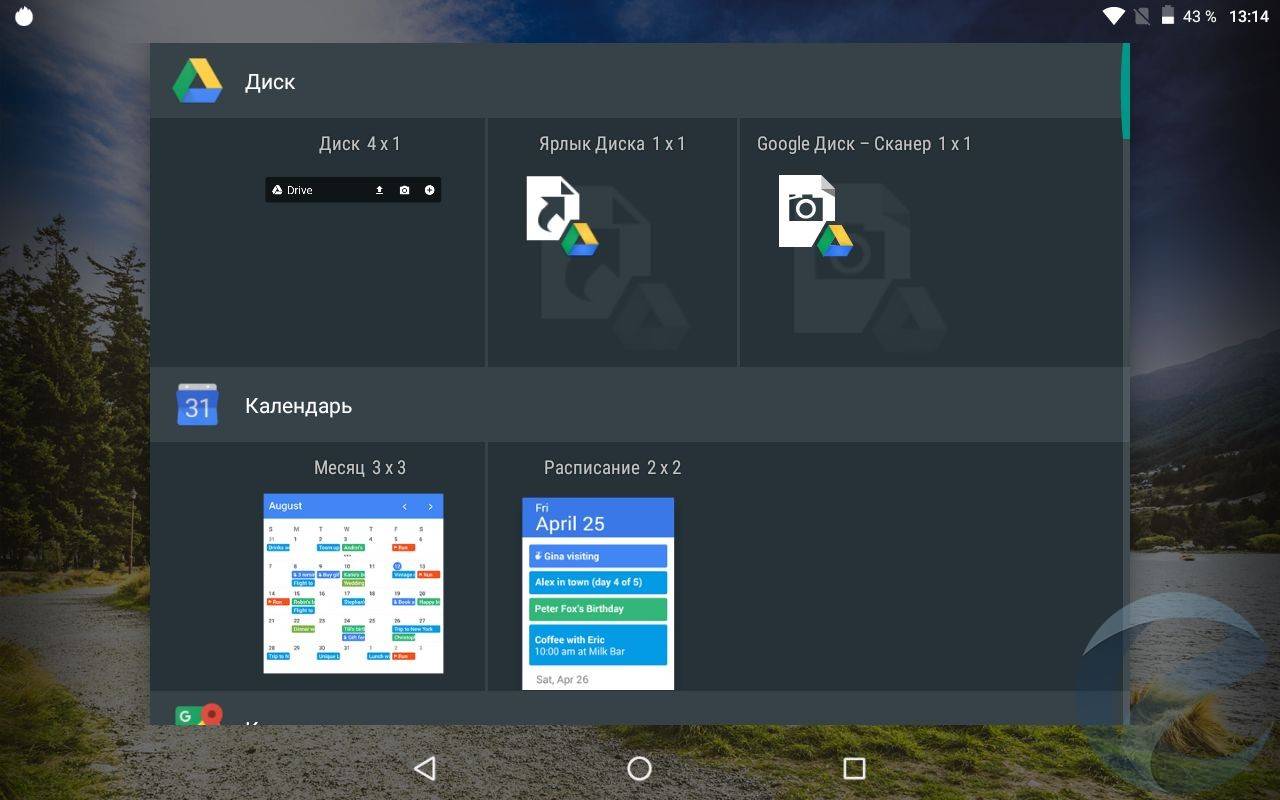Open Recents with the square navigation button
Screen dimensions: 1280x800
[x=854, y=768]
